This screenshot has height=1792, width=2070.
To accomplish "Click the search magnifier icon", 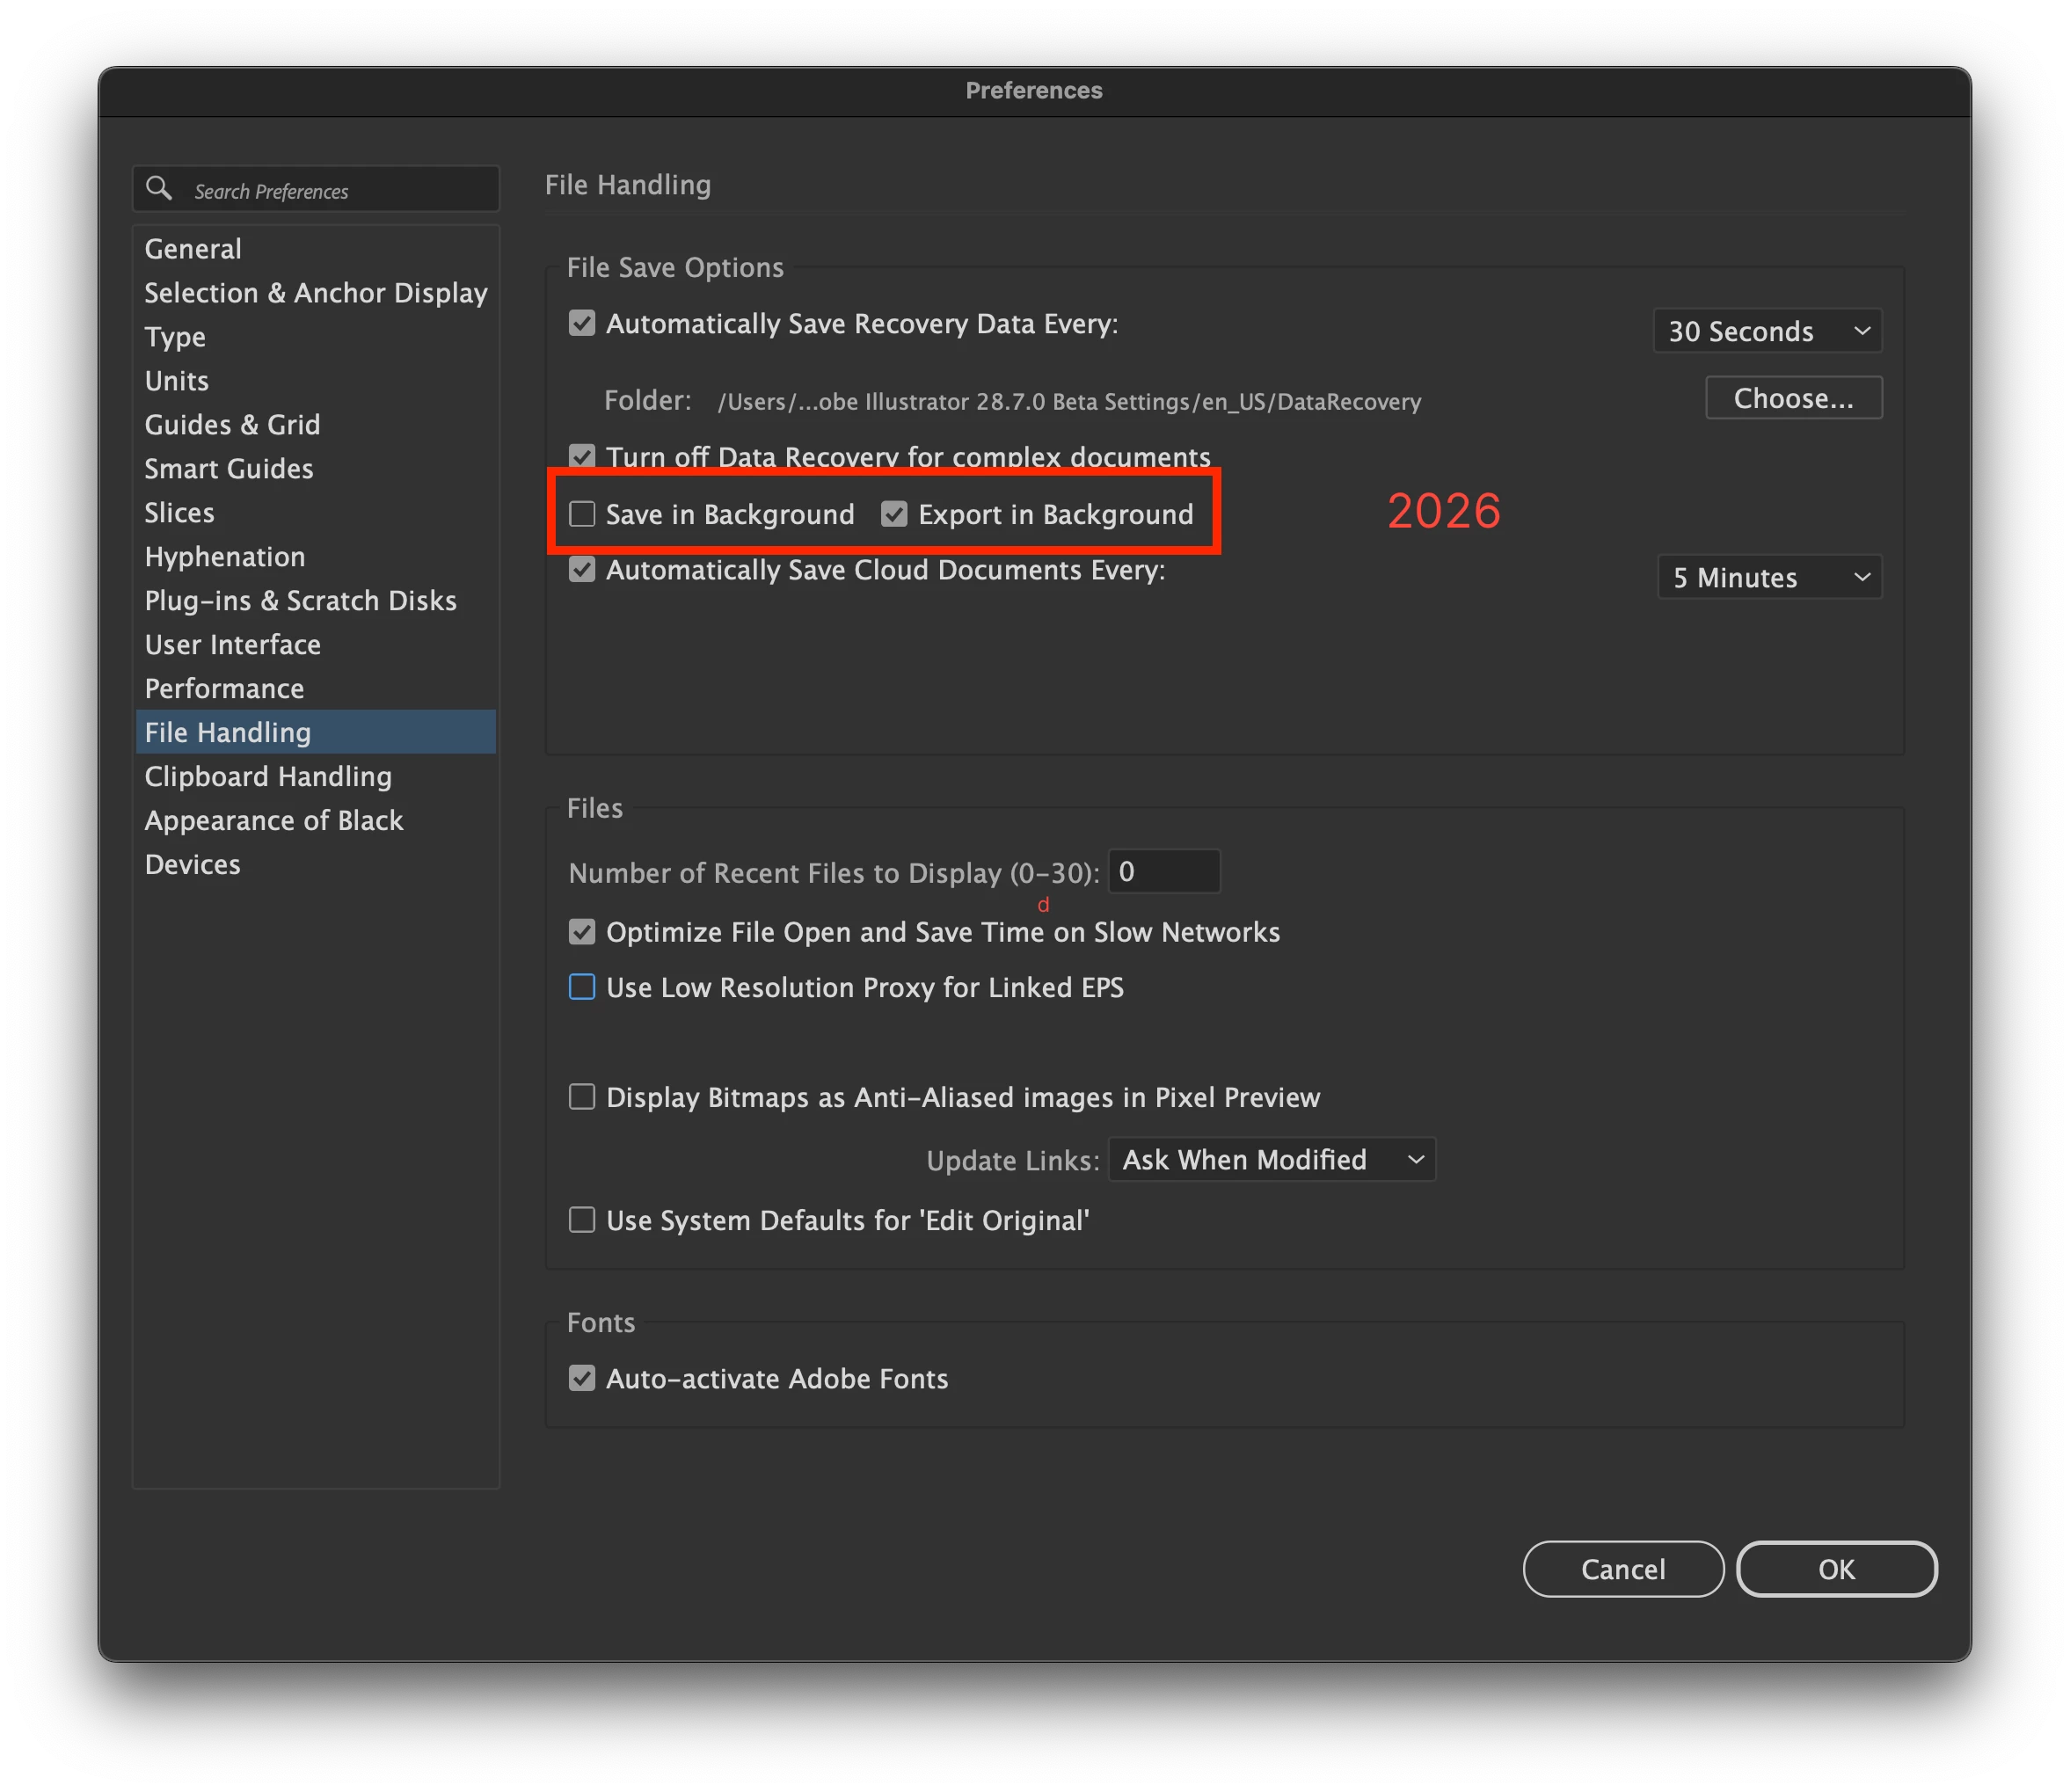I will coord(158,188).
